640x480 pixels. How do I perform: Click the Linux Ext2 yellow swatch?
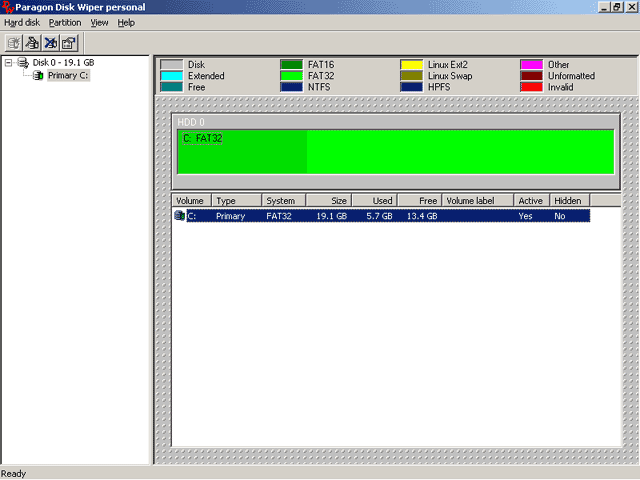(411, 64)
